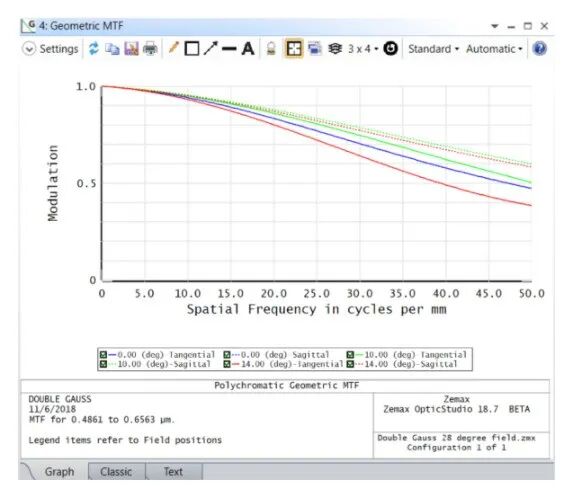Click the Copy window icon
This screenshot has height=488, width=587.
[x=112, y=49]
